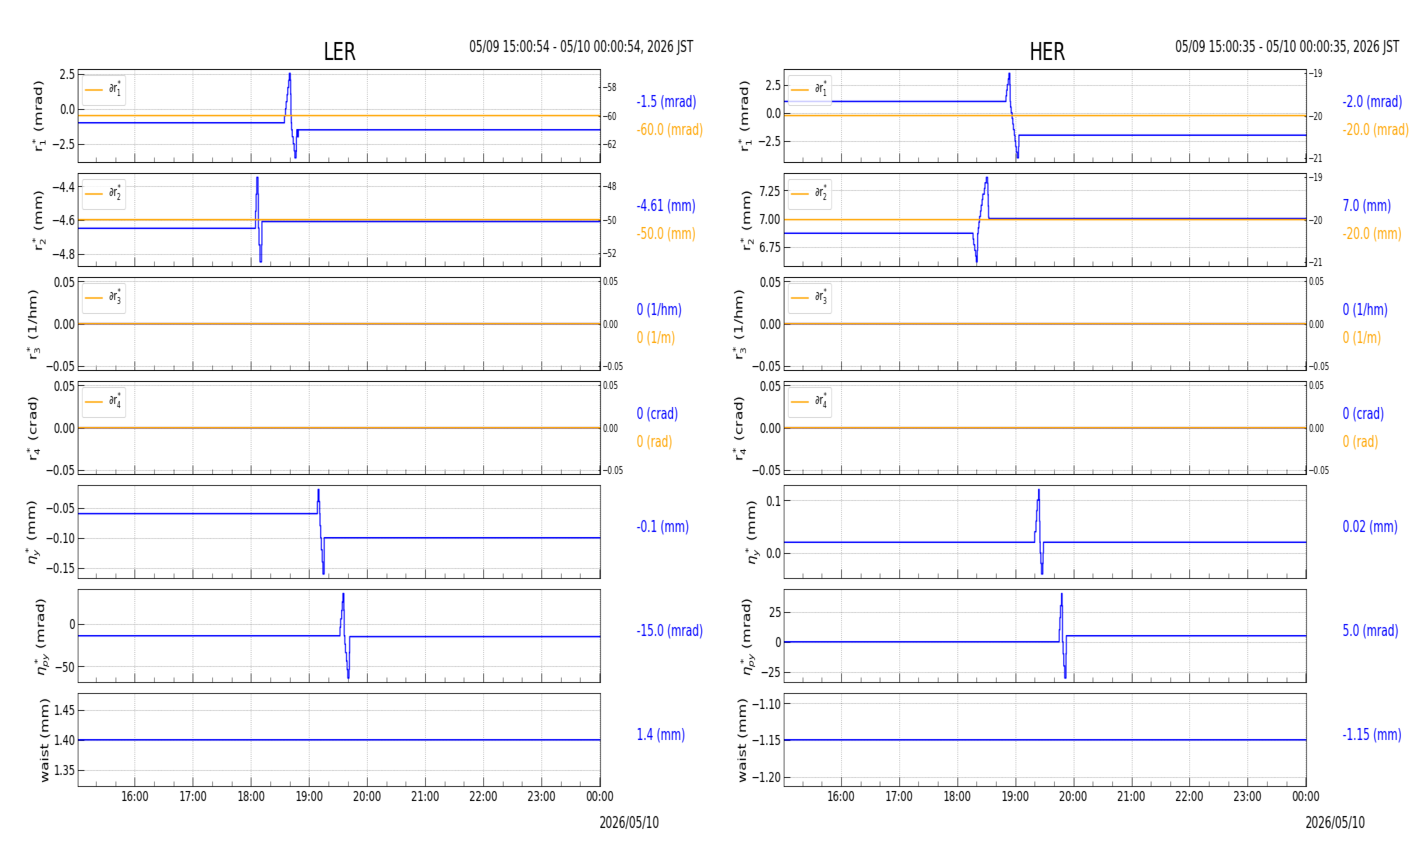Image resolution: width=1412 pixels, height=864 pixels.
Task: Click the 2026/05/10 date under HER
Action: pos(1335,823)
